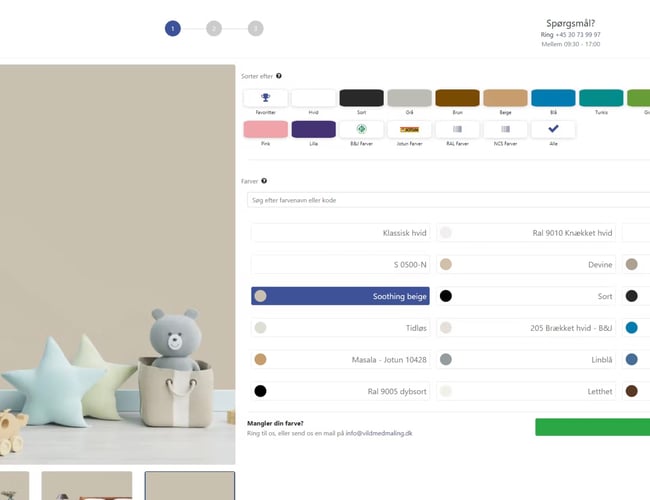Click the info@vildmedmaling.dk email link
The width and height of the screenshot is (650, 500).
tap(379, 433)
